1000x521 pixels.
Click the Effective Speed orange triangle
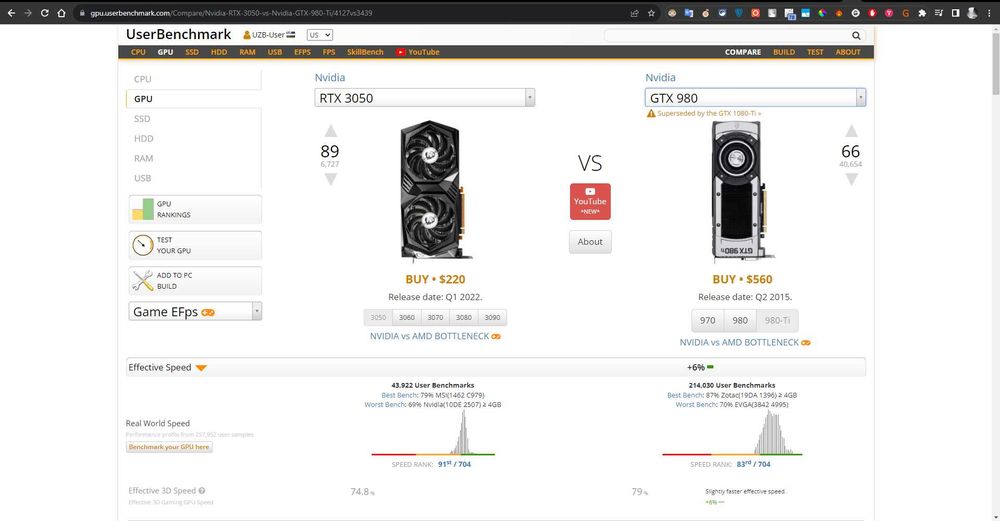click(x=201, y=368)
